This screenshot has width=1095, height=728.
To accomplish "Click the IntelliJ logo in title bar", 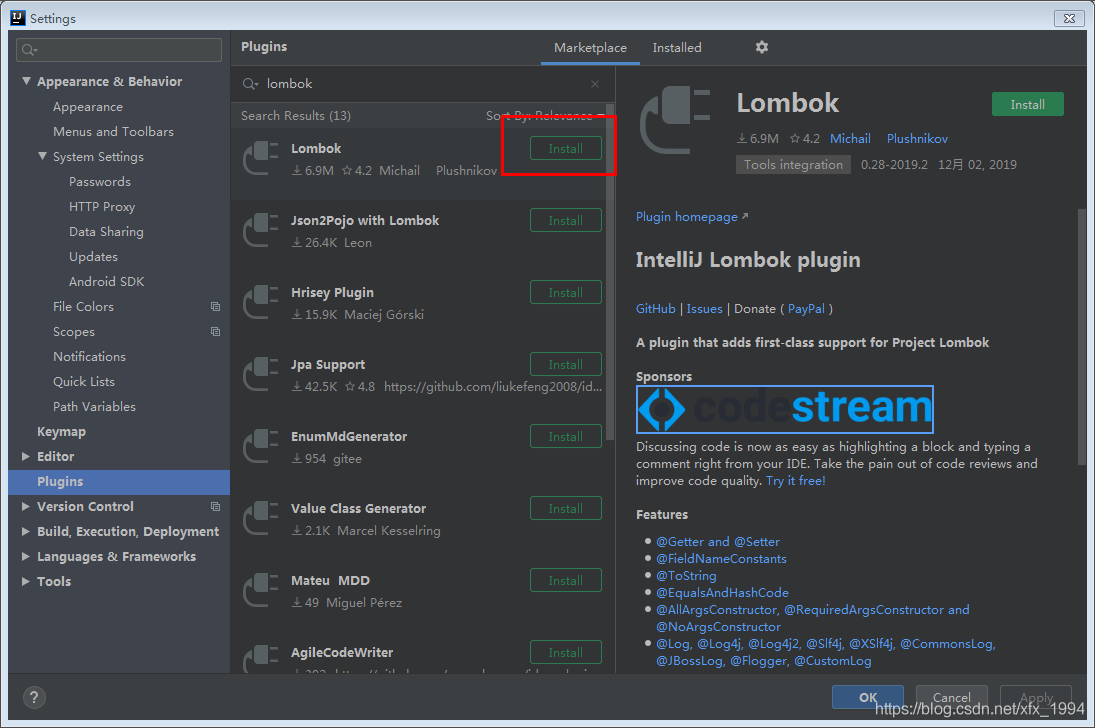I will point(17,17).
